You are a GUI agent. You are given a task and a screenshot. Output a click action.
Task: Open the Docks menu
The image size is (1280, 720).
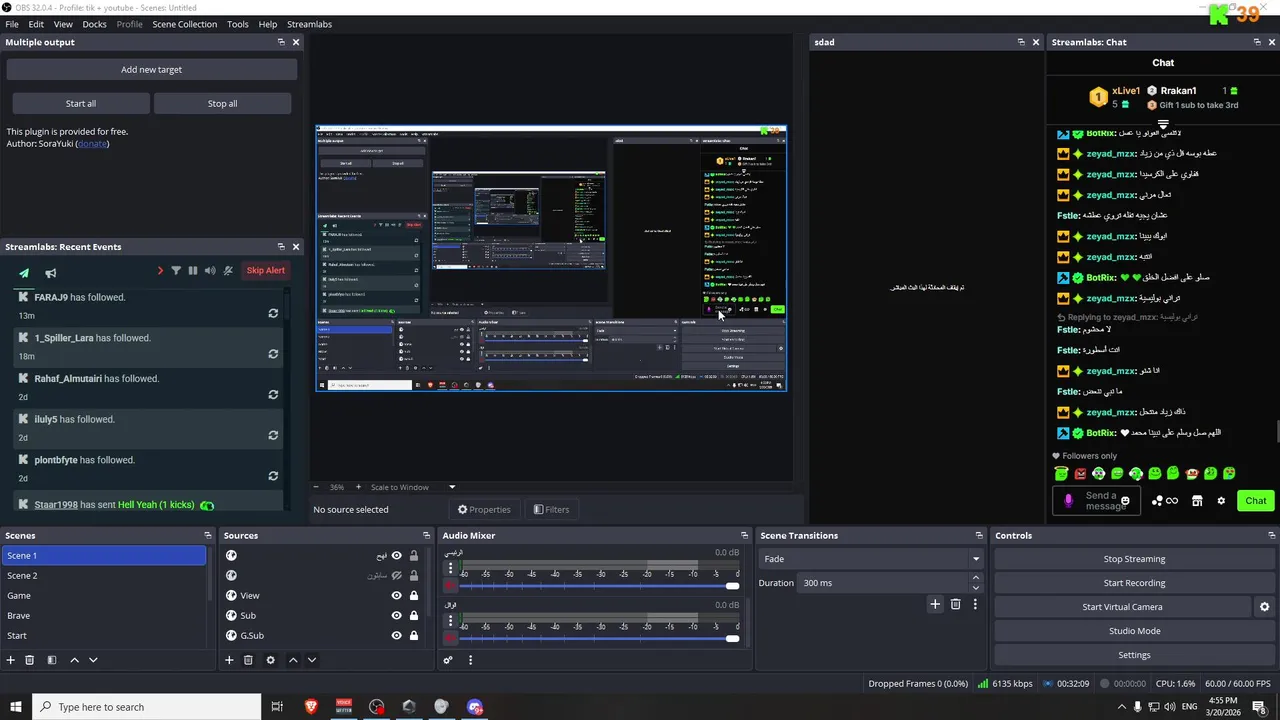click(94, 24)
